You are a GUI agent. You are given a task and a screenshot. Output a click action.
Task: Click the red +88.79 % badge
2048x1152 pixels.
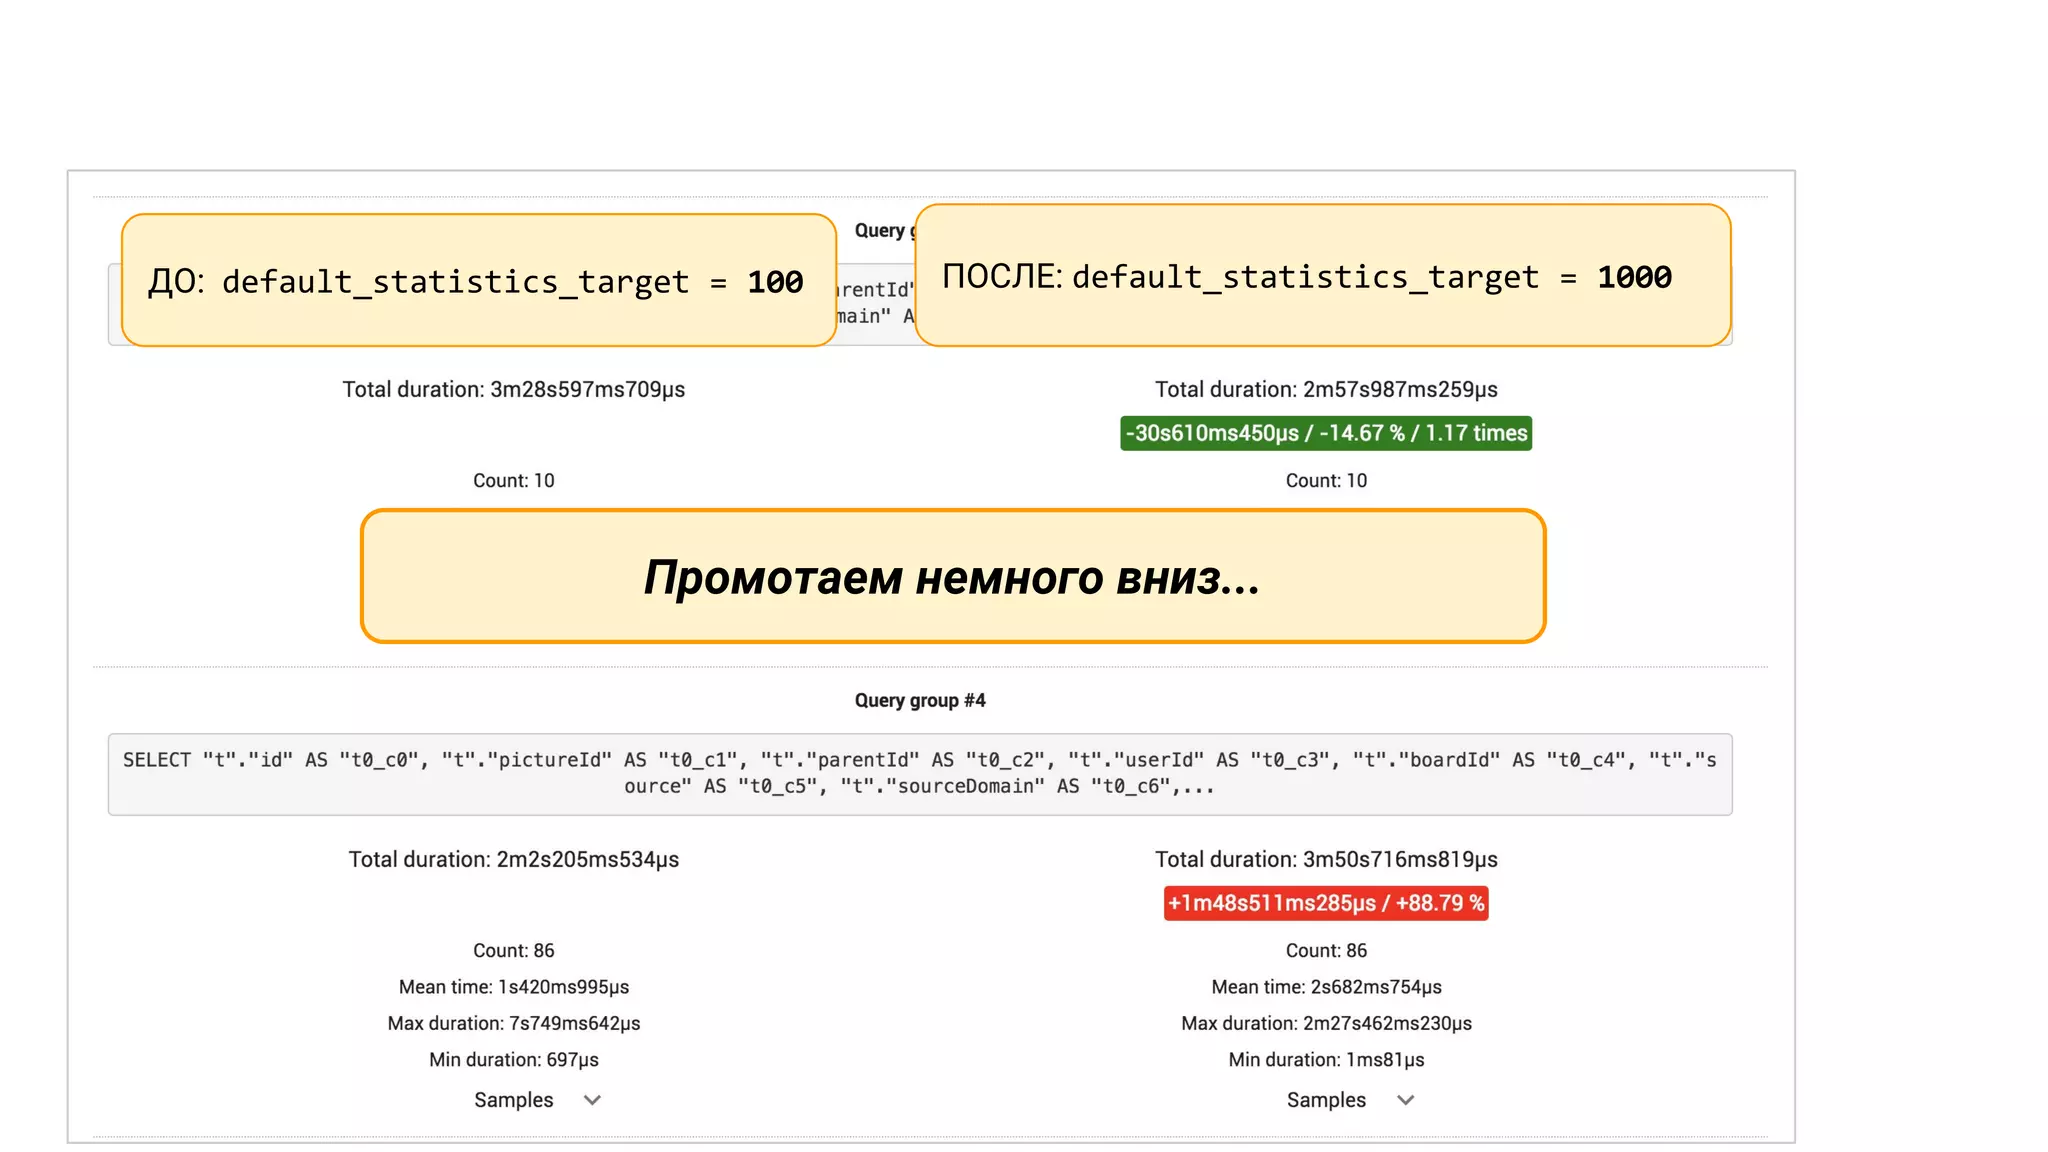[x=1326, y=903]
